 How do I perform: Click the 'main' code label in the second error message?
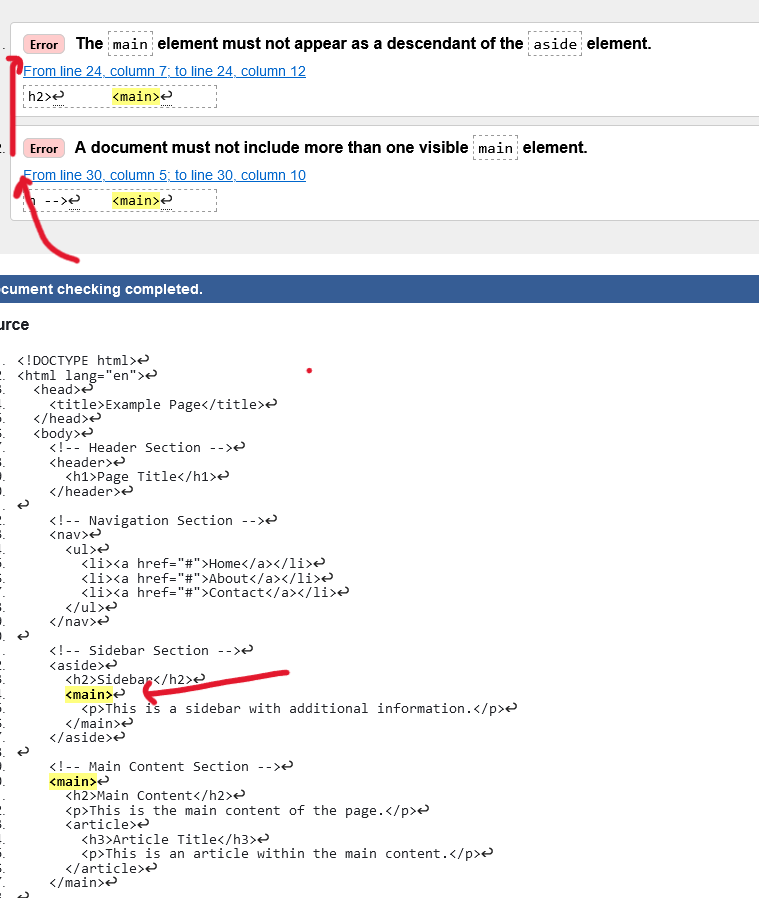click(495, 148)
